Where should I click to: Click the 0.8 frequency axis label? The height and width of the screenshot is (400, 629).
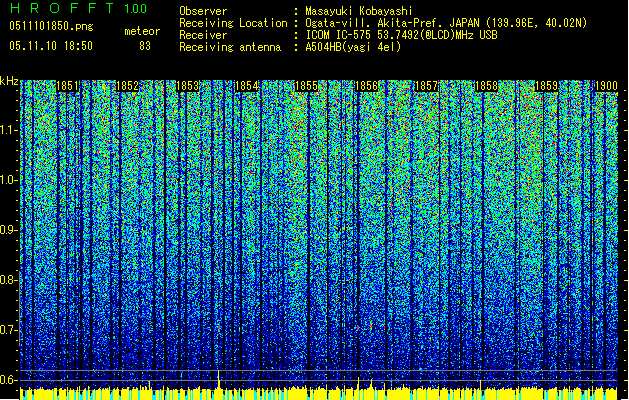[9, 280]
